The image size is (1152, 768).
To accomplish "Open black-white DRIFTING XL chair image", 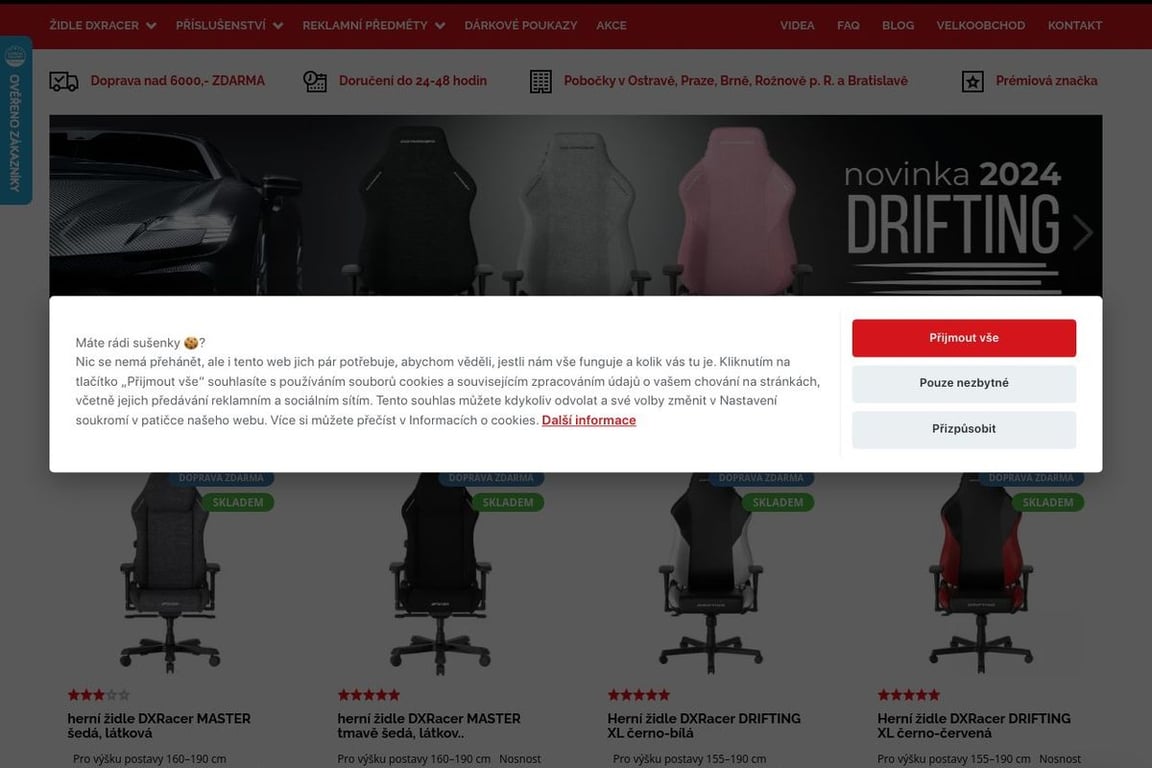I will pos(710,573).
